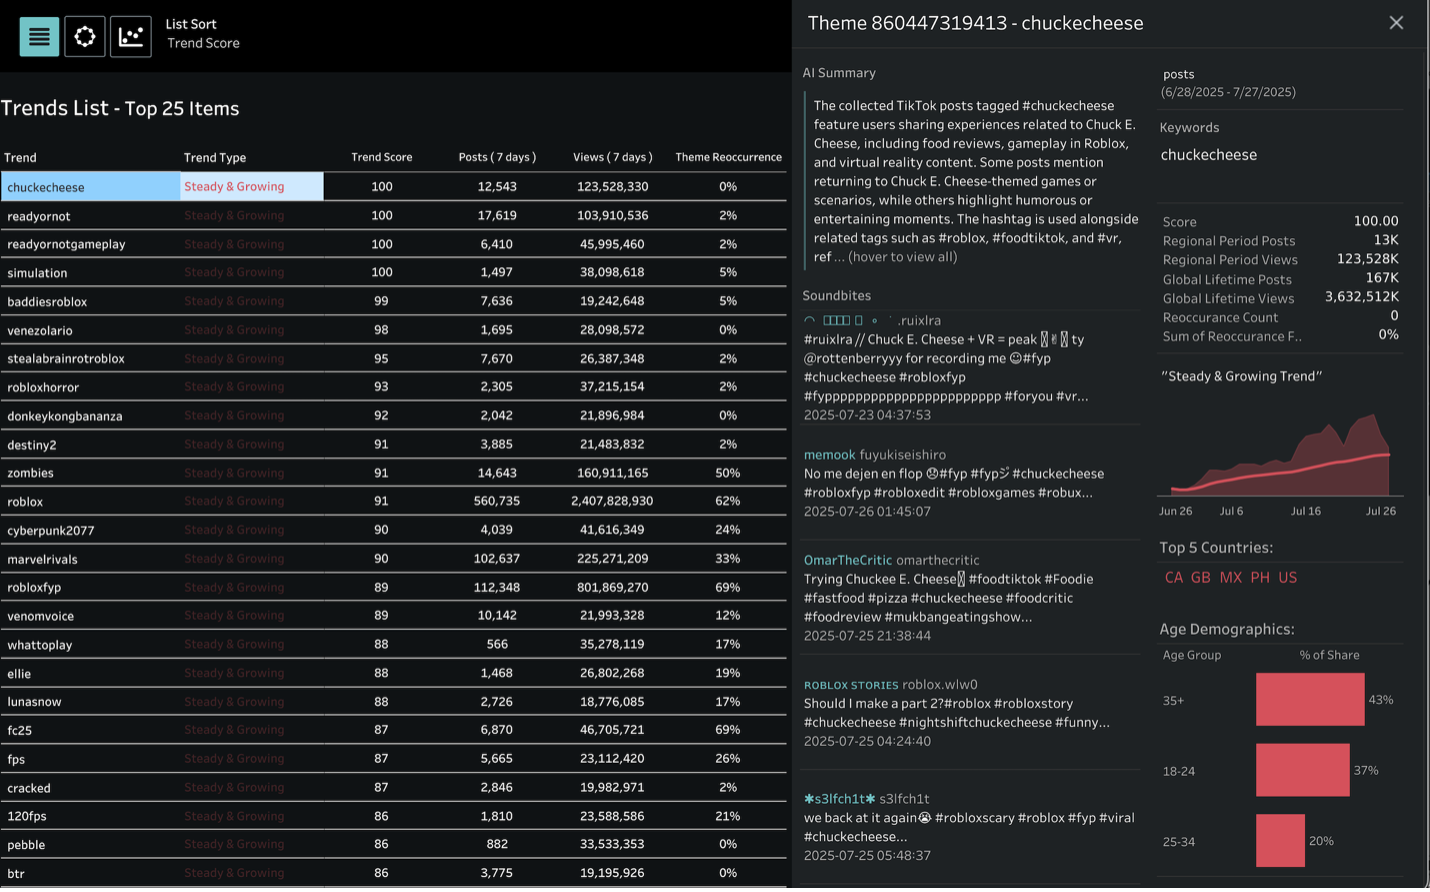
Task: Sort by the Trend Score column header
Action: (x=382, y=157)
